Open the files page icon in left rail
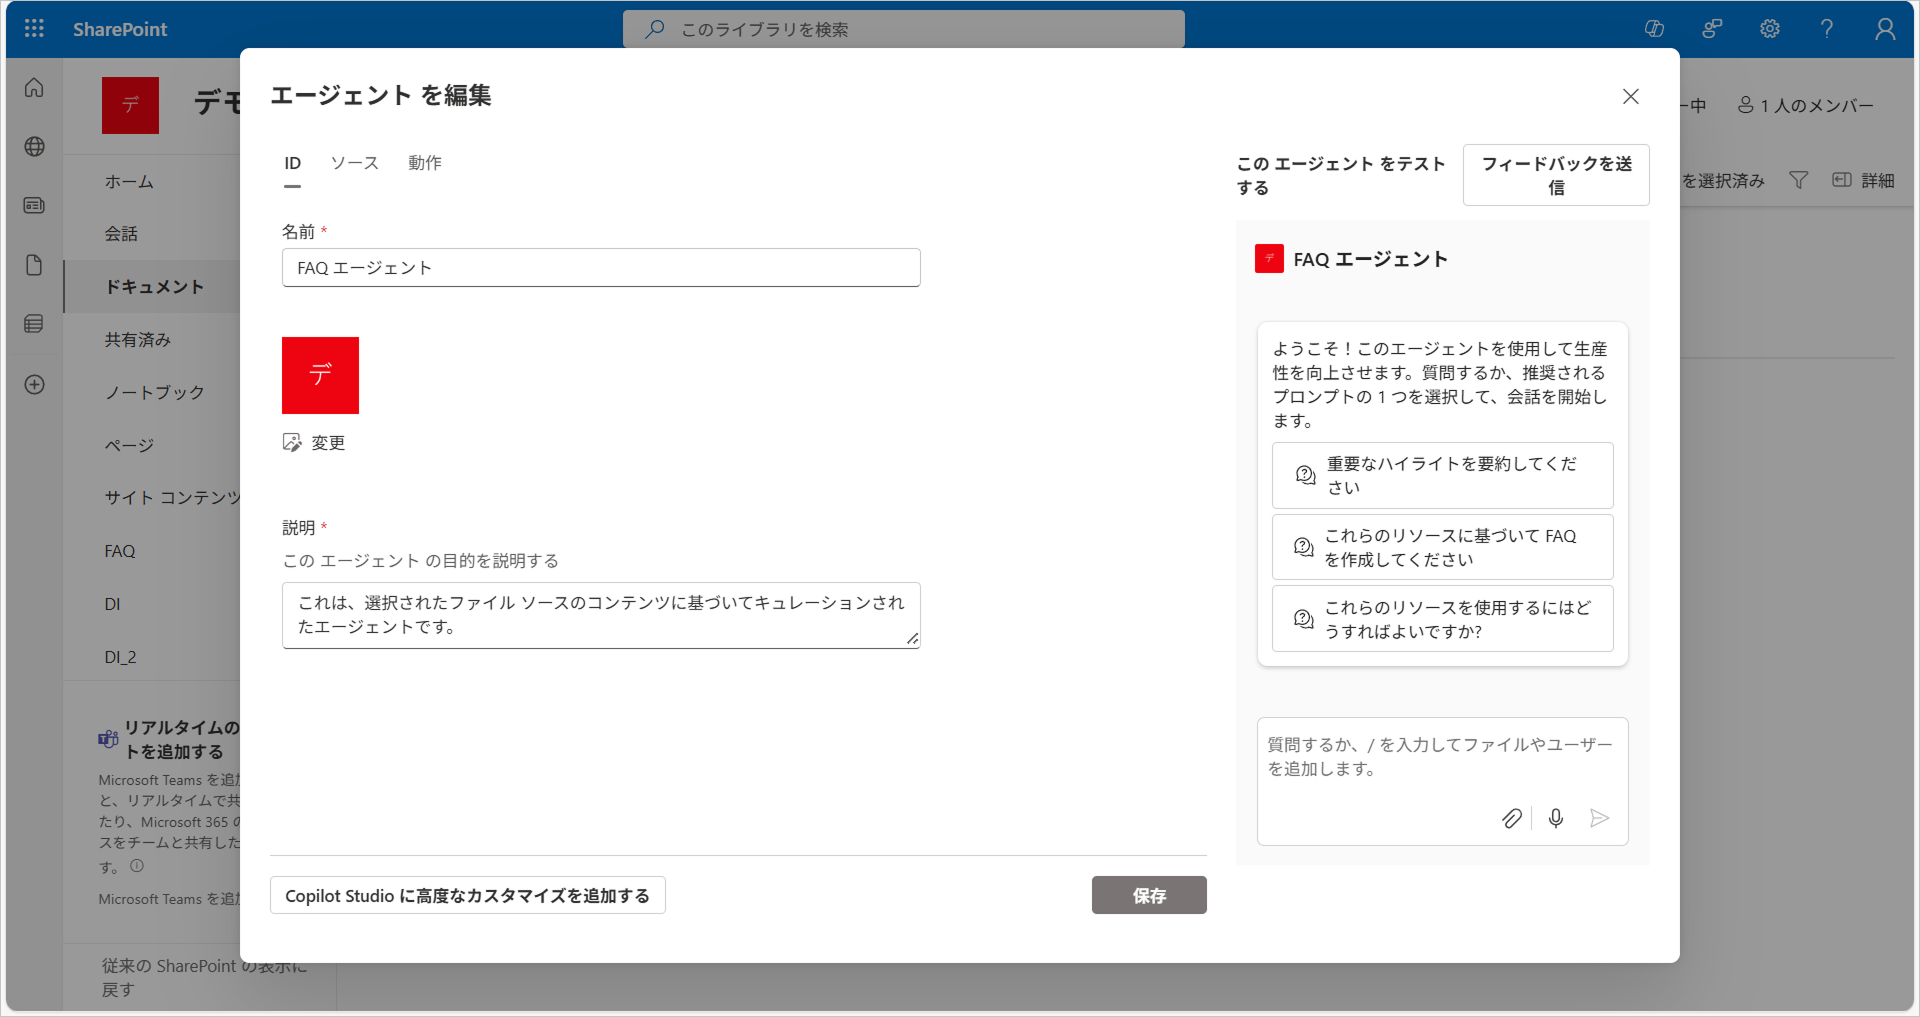The image size is (1920, 1017). click(x=34, y=265)
